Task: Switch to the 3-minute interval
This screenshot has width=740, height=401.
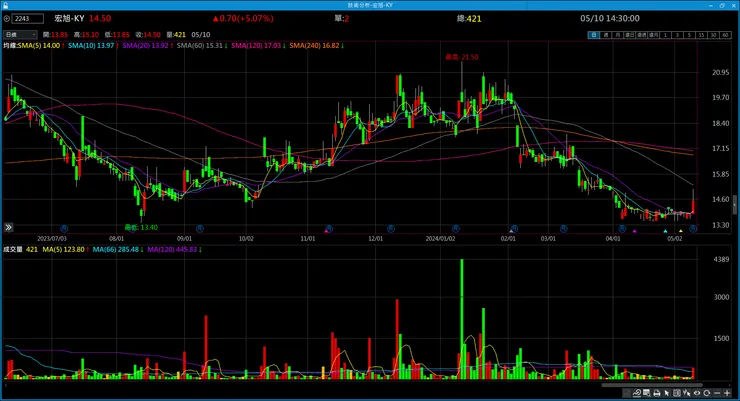Action: (x=677, y=35)
